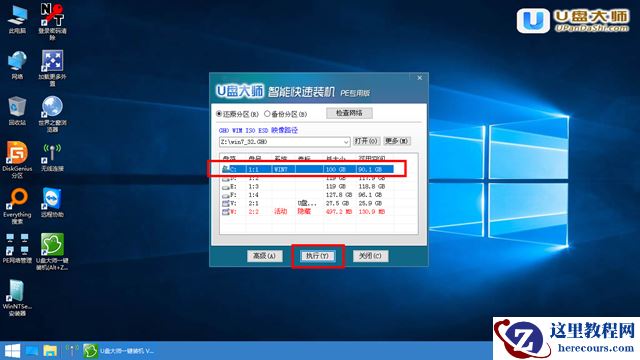Open the 此电脑 desktop icon

click(x=17, y=19)
